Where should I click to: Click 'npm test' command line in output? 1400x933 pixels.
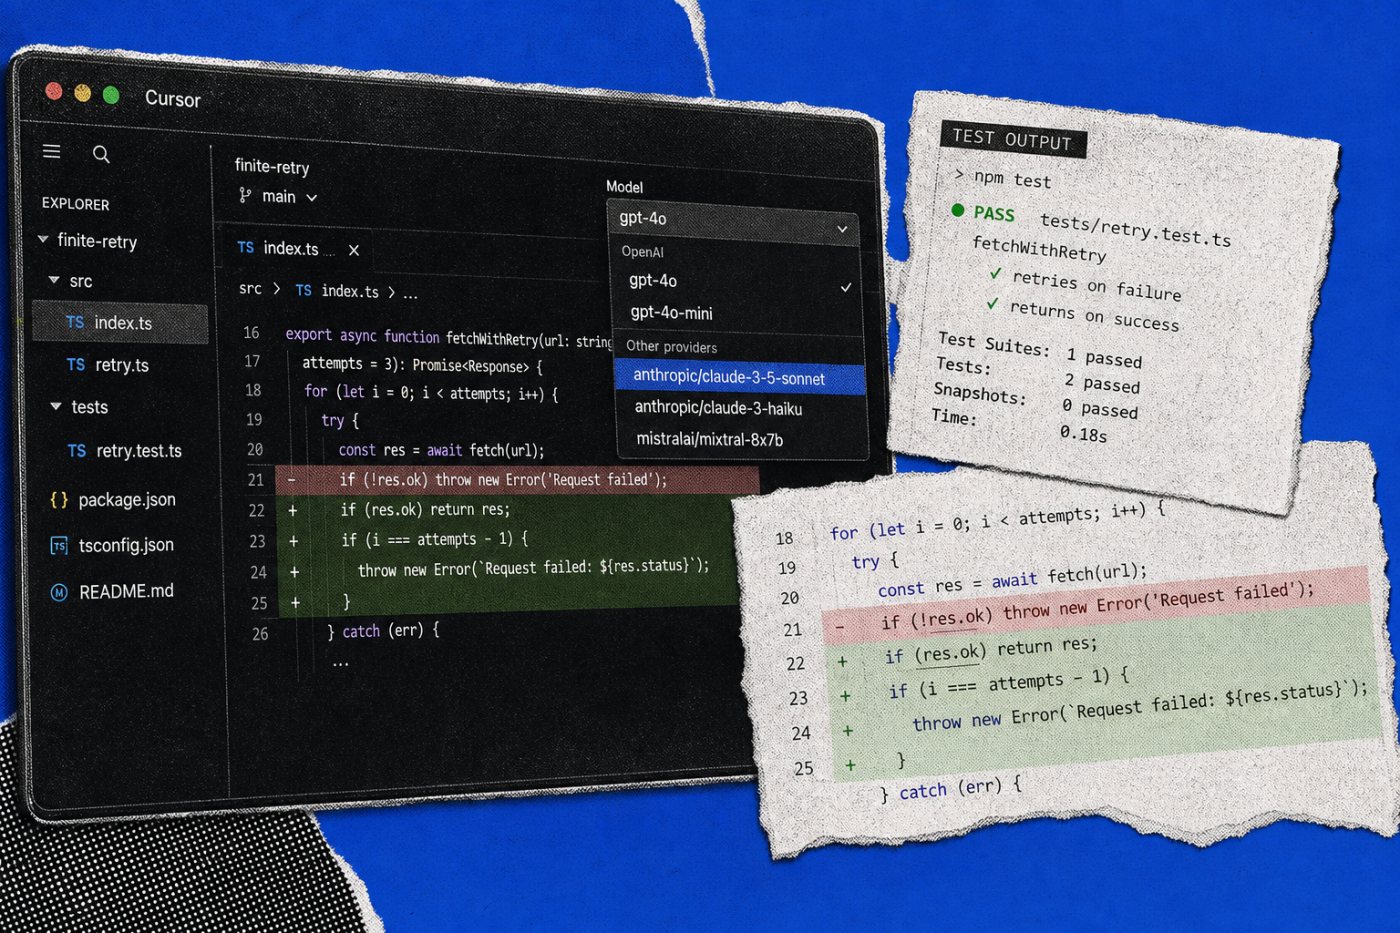tap(1003, 178)
